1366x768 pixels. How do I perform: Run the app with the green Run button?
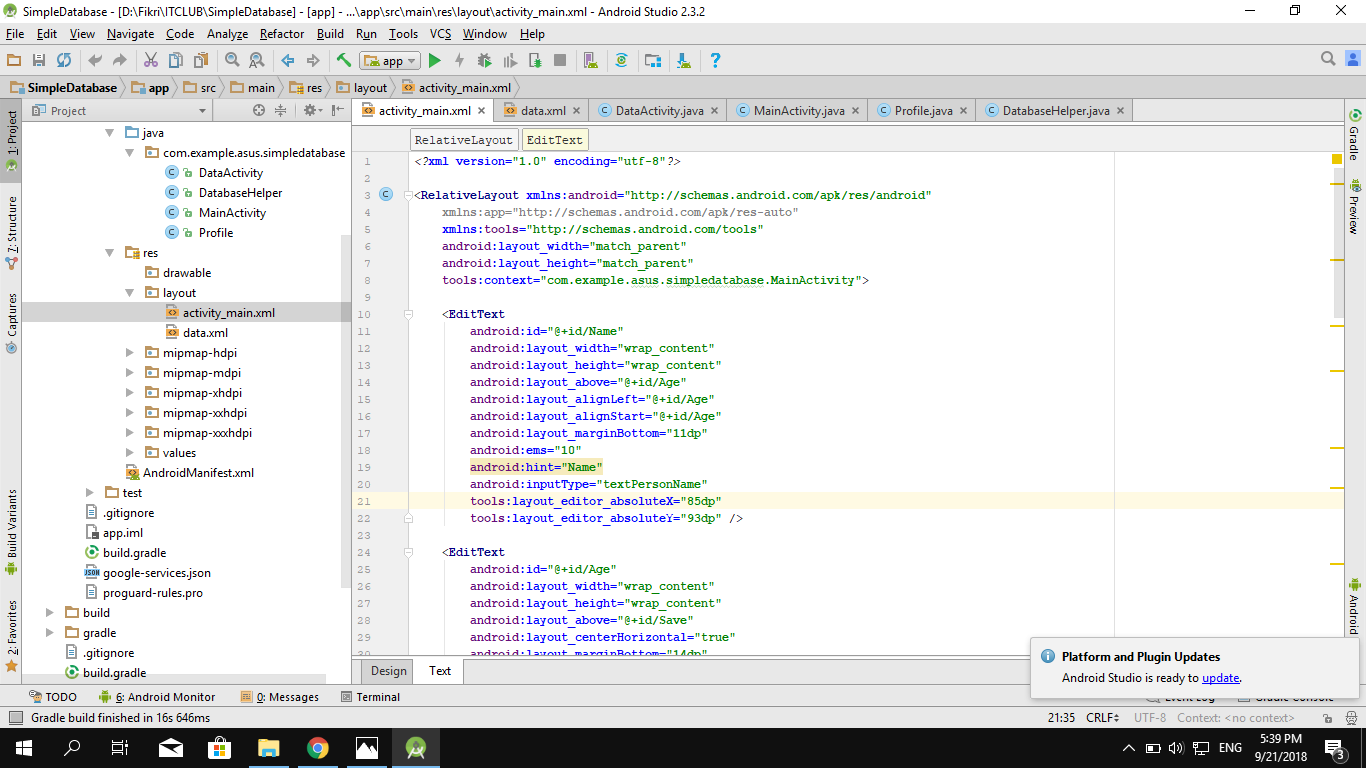pyautogui.click(x=434, y=60)
